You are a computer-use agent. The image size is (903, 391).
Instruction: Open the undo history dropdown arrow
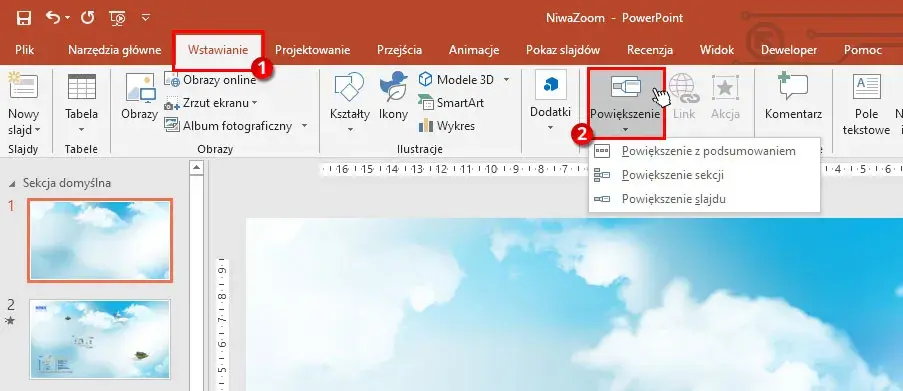[x=67, y=18]
